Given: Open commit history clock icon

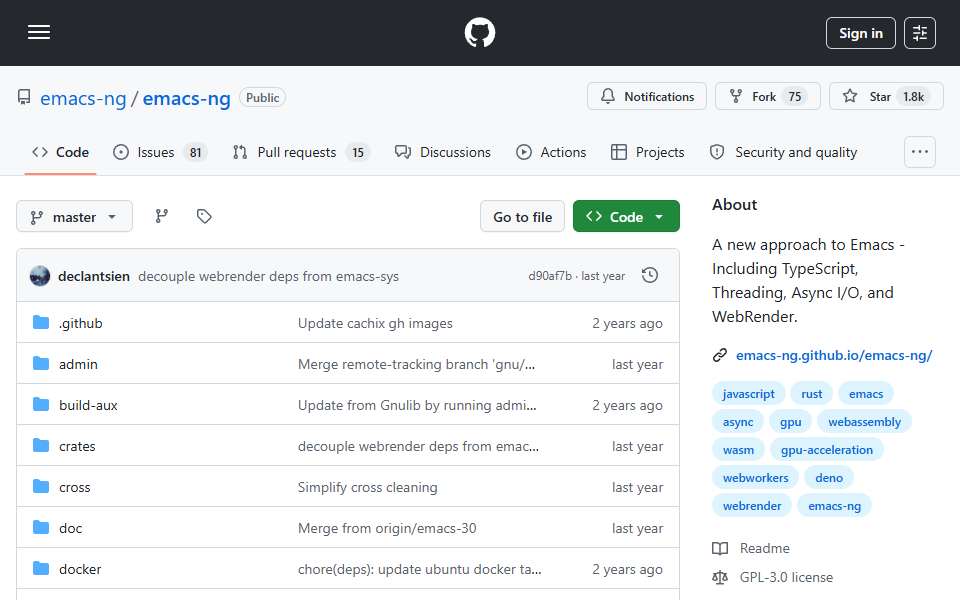Looking at the screenshot, I should point(650,276).
